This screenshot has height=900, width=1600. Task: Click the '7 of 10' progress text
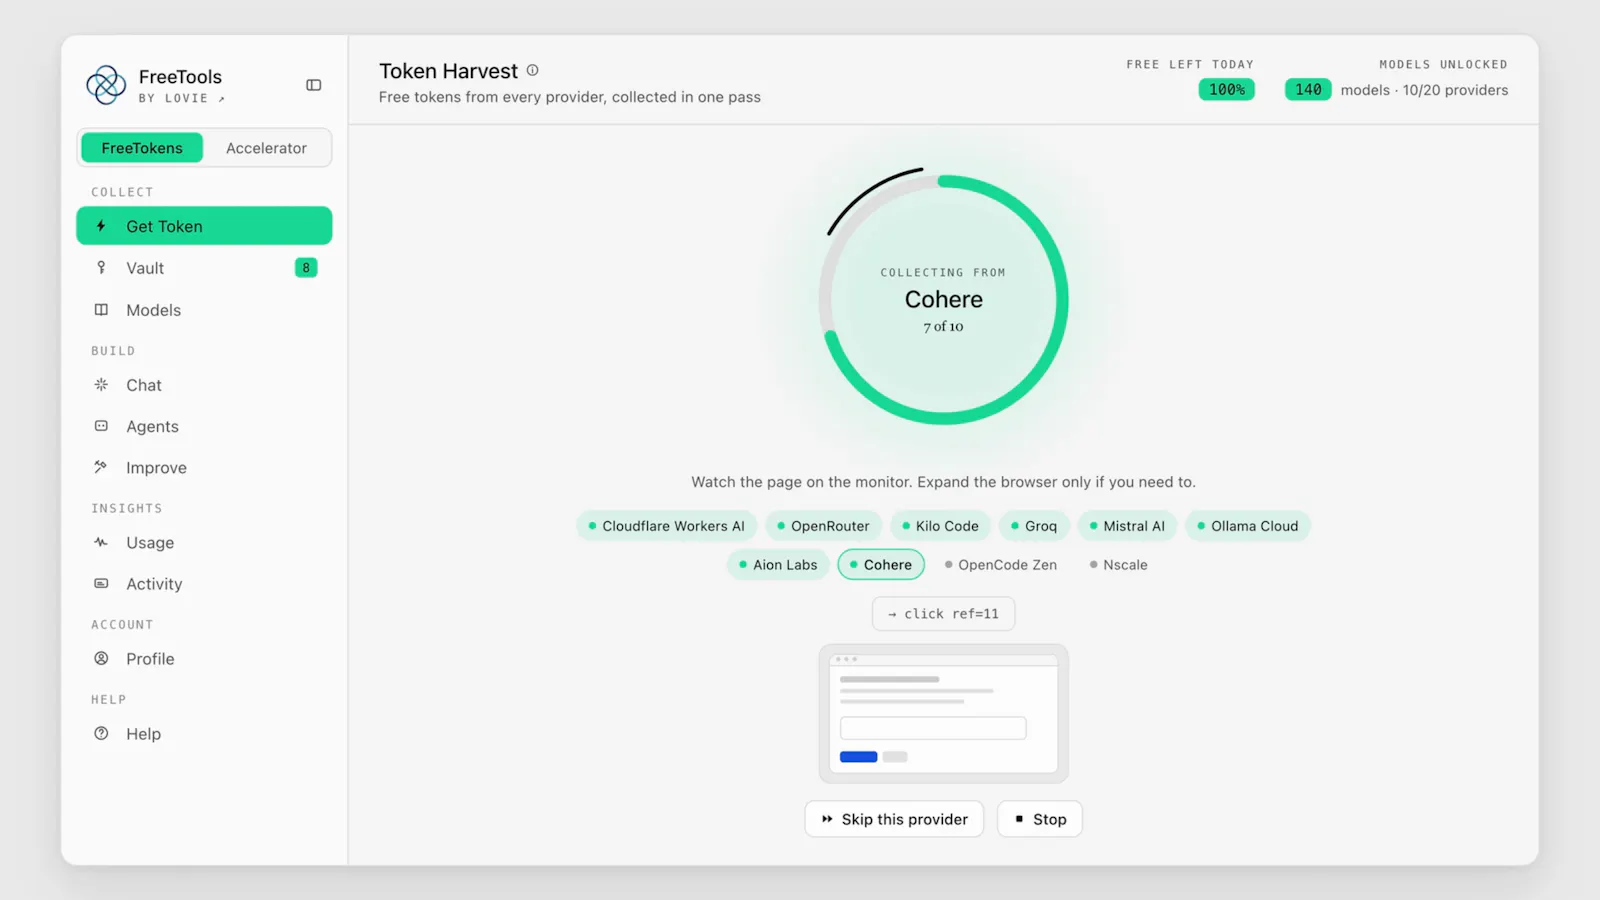tap(943, 327)
